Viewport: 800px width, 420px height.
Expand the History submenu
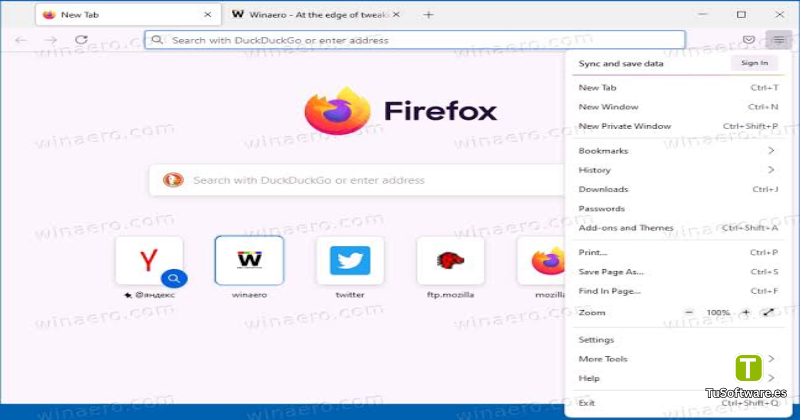point(677,170)
